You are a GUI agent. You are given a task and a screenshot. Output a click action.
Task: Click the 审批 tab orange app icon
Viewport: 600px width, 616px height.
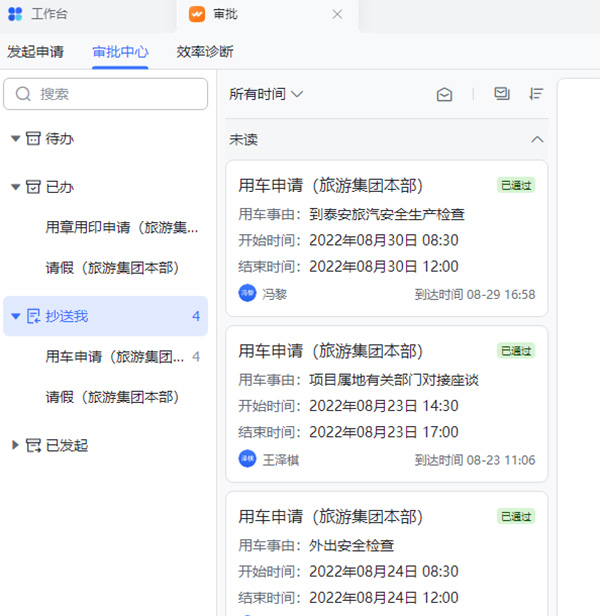pos(197,14)
